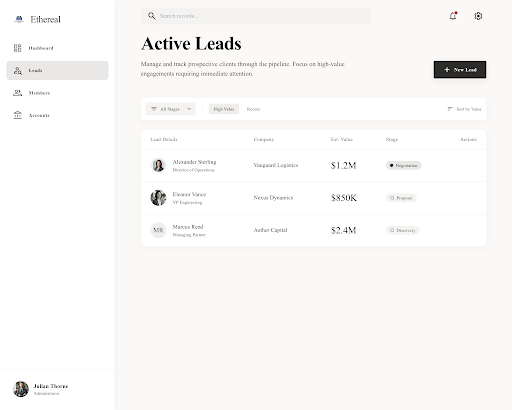Click the Members people icon
Viewport: 512px width, 410px height.
(x=17, y=93)
